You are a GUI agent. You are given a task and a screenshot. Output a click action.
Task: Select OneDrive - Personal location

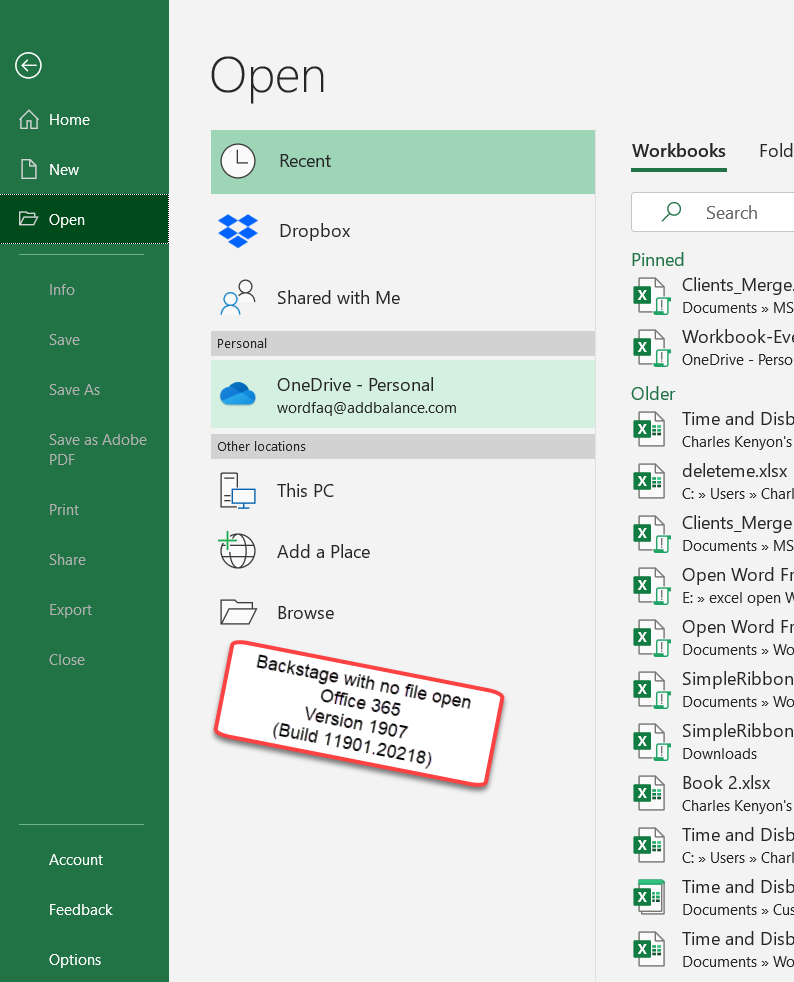coord(403,394)
